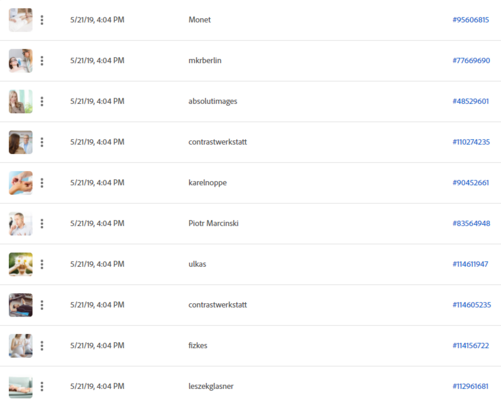The image size is (501, 406).
Task: Open the three-dot menu for mkrberlin row
Action: pyautogui.click(x=42, y=61)
